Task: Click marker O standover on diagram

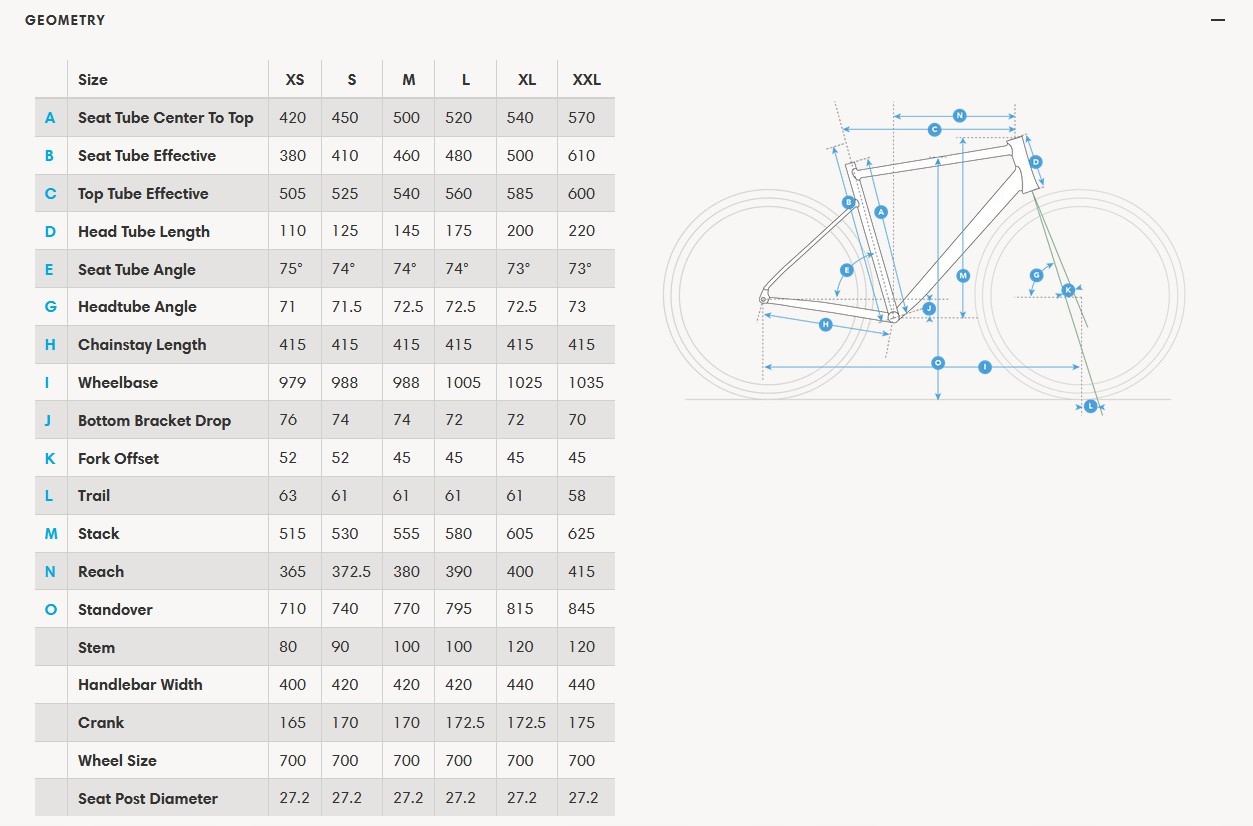Action: 938,362
